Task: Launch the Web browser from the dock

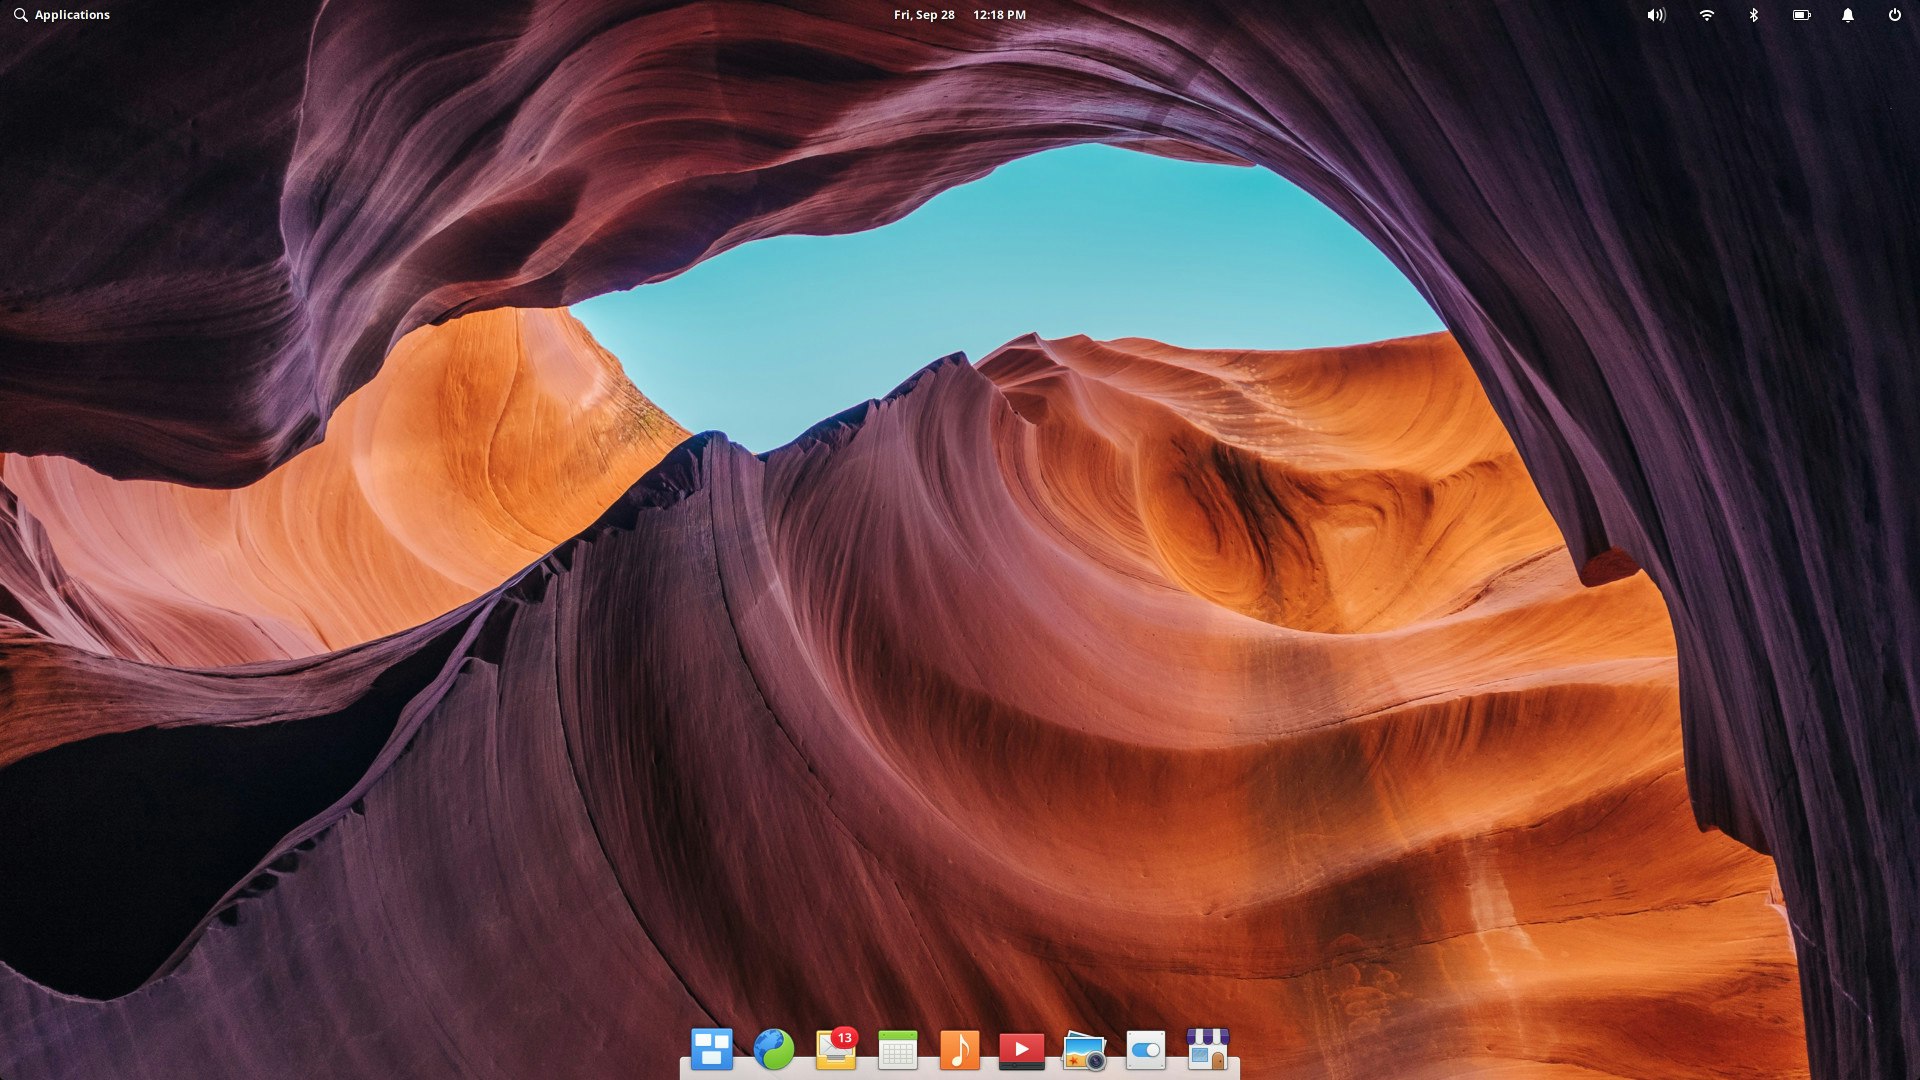Action: click(774, 1050)
